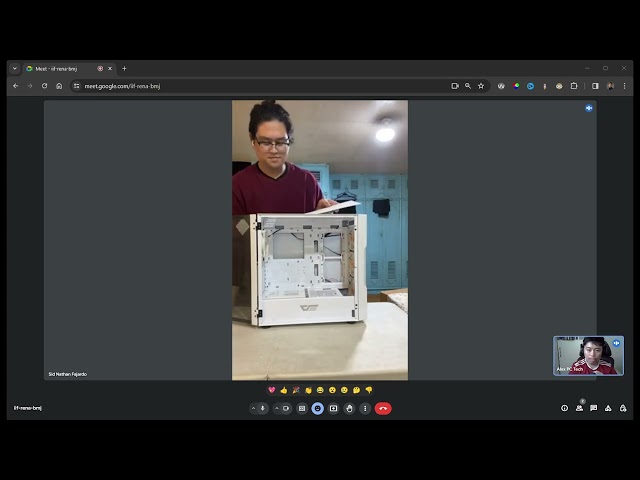Open the Chrome profile avatar

click(x=611, y=86)
